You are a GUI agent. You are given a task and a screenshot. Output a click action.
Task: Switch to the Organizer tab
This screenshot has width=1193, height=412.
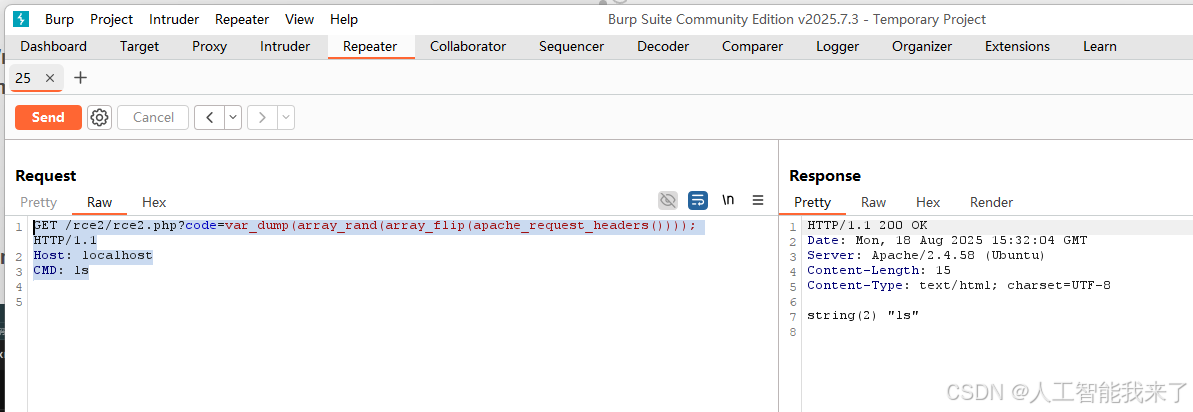pos(922,46)
